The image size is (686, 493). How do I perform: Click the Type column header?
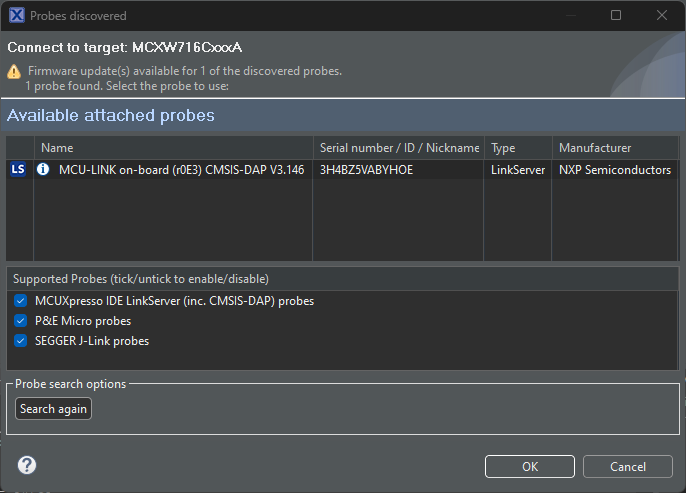(x=518, y=148)
